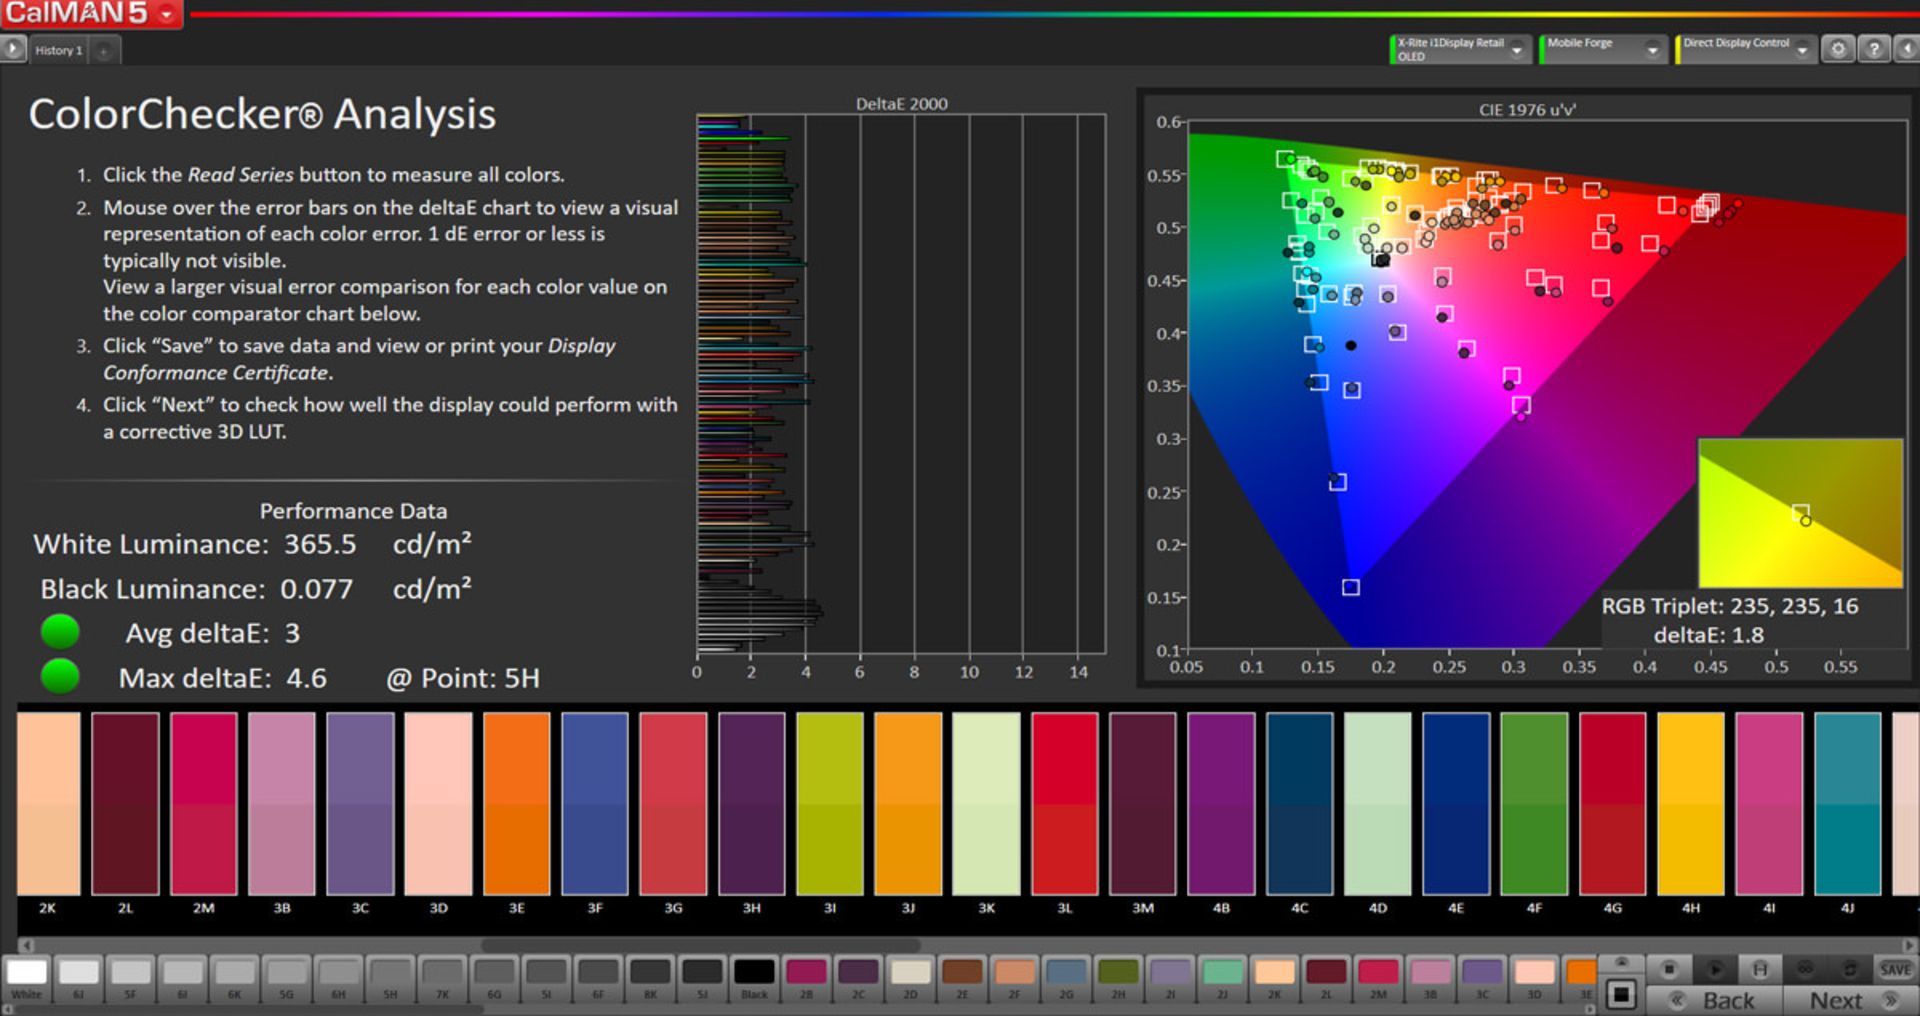The image size is (1920, 1016).
Task: Click the comparator scrollbar left arrow
Action: click(x=27, y=944)
